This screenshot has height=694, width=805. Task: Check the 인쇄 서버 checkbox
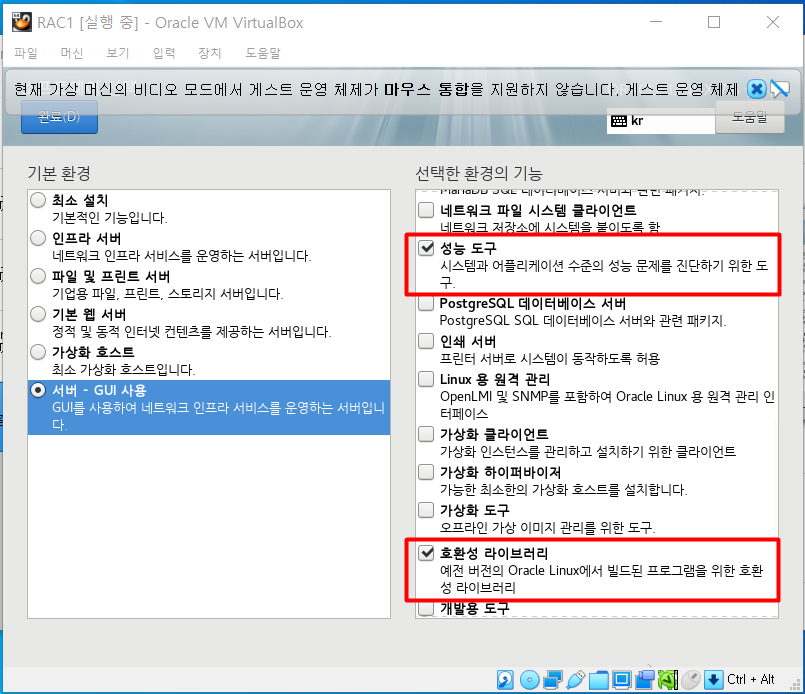[x=426, y=341]
